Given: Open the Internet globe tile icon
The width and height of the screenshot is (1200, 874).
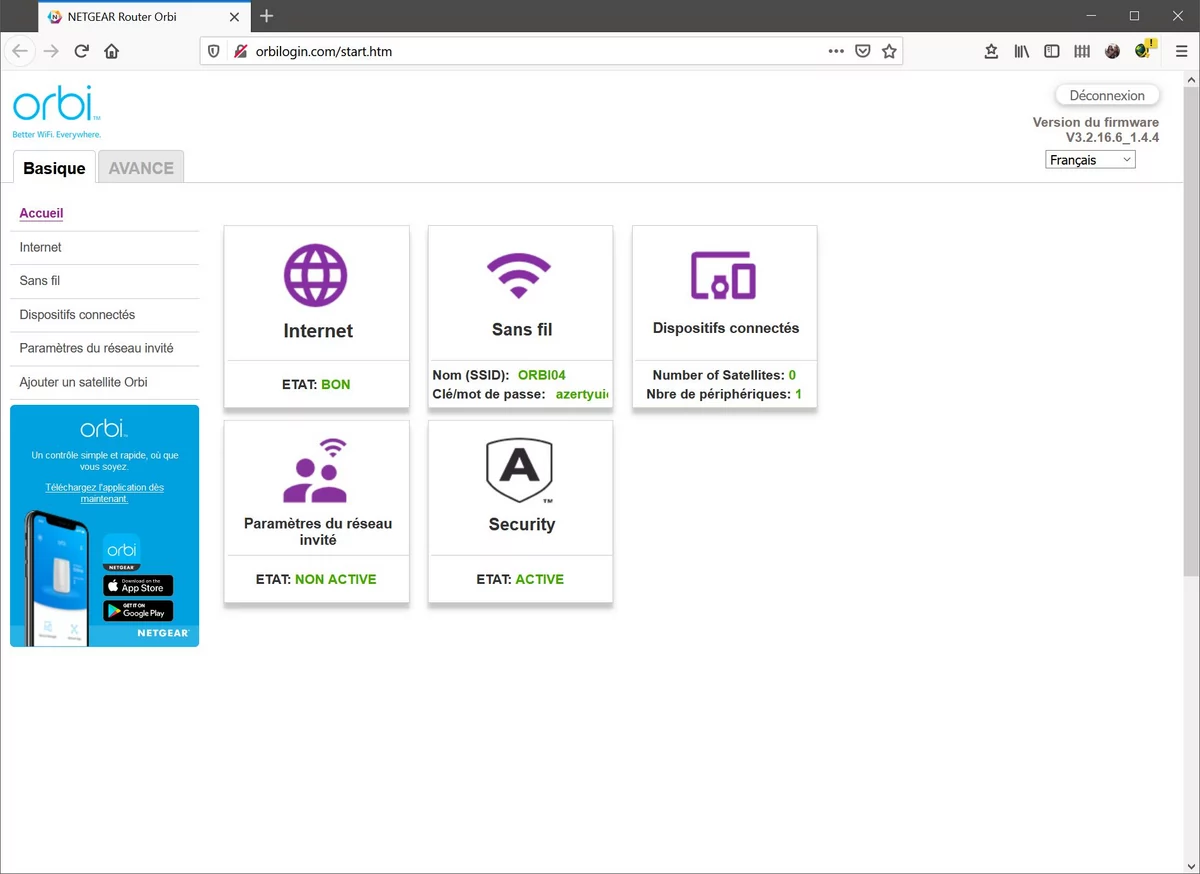Looking at the screenshot, I should (x=316, y=274).
